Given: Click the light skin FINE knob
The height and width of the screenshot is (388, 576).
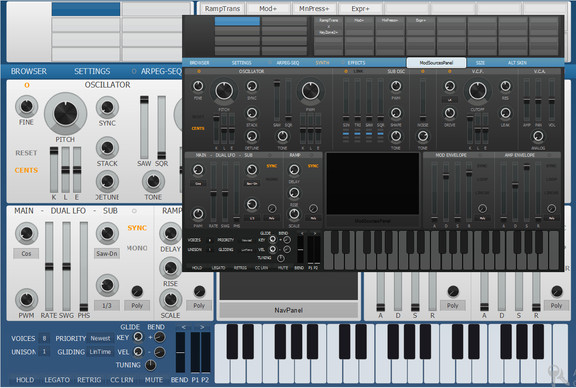Looking at the screenshot, I should tap(26, 107).
